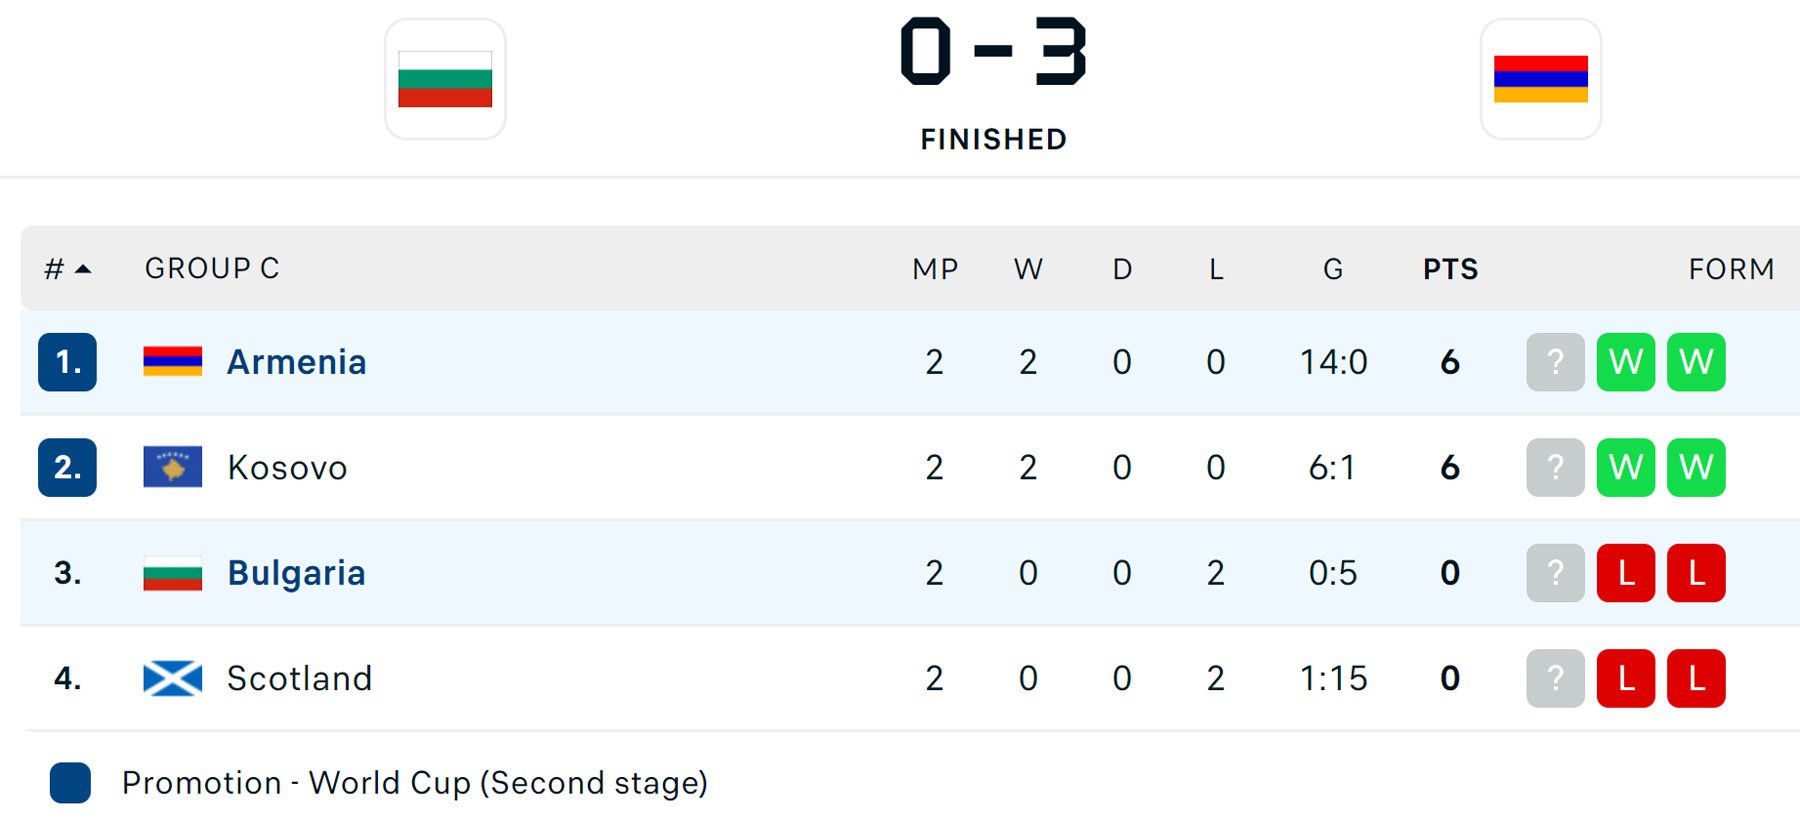Image resolution: width=1800 pixels, height=820 pixels.
Task: Click the GROUP C header label
Action: [x=212, y=268]
